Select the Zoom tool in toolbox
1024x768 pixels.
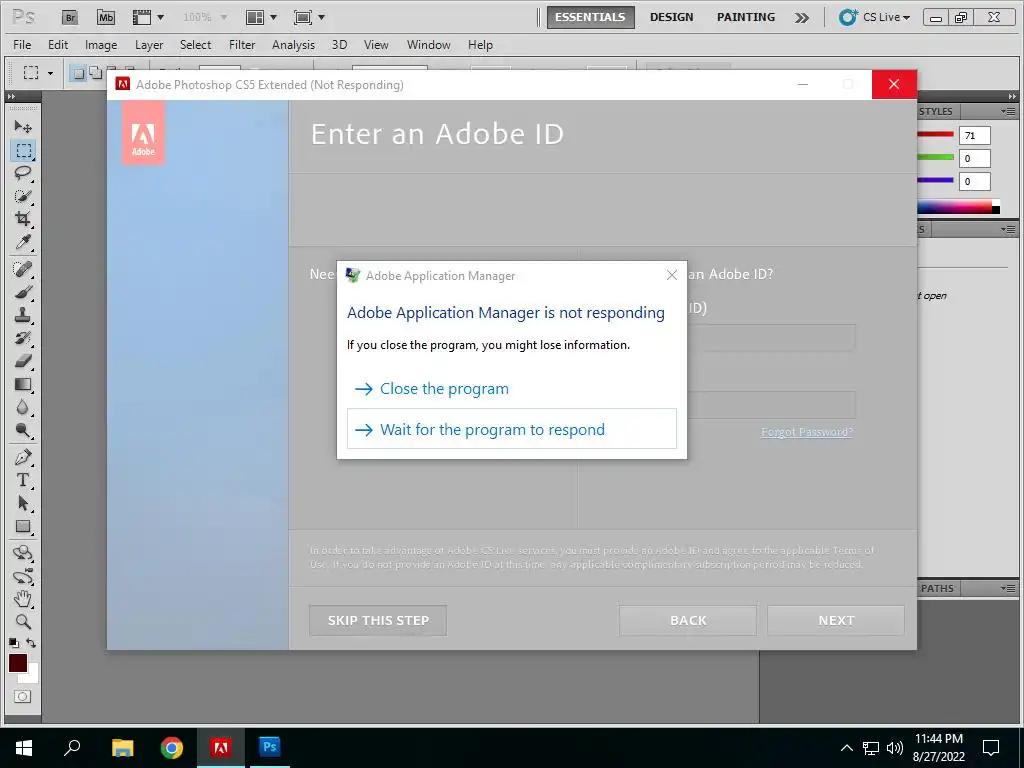click(x=23, y=622)
